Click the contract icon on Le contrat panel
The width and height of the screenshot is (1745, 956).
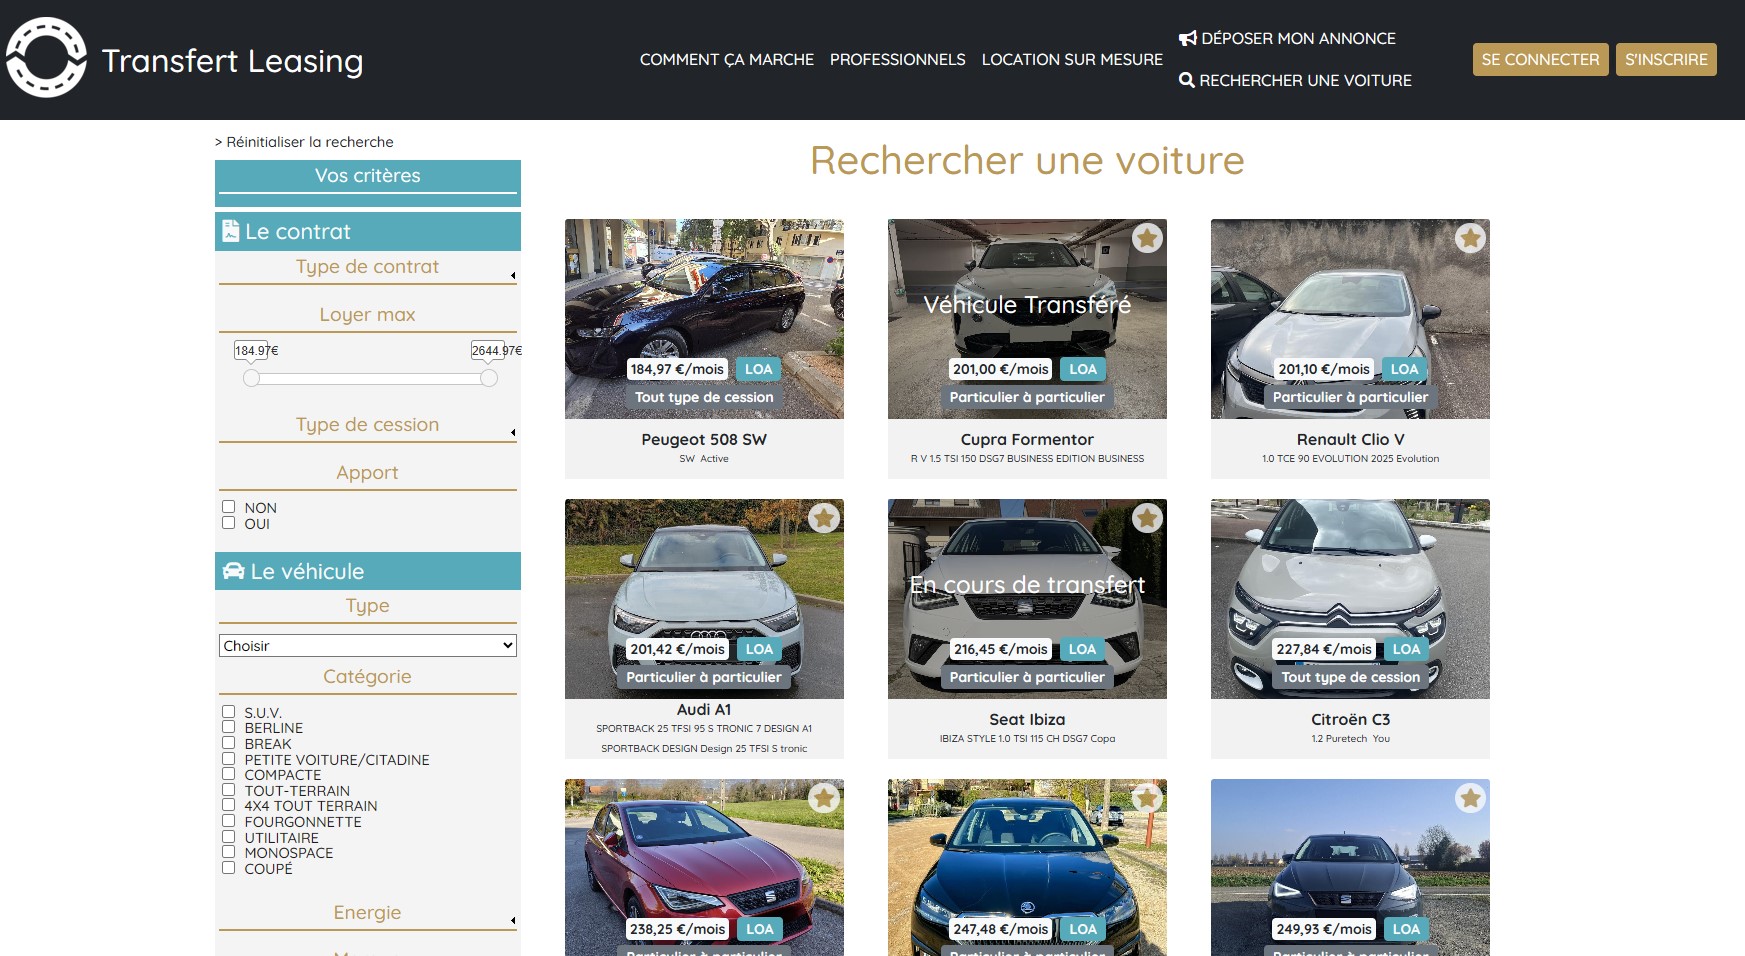(x=231, y=230)
